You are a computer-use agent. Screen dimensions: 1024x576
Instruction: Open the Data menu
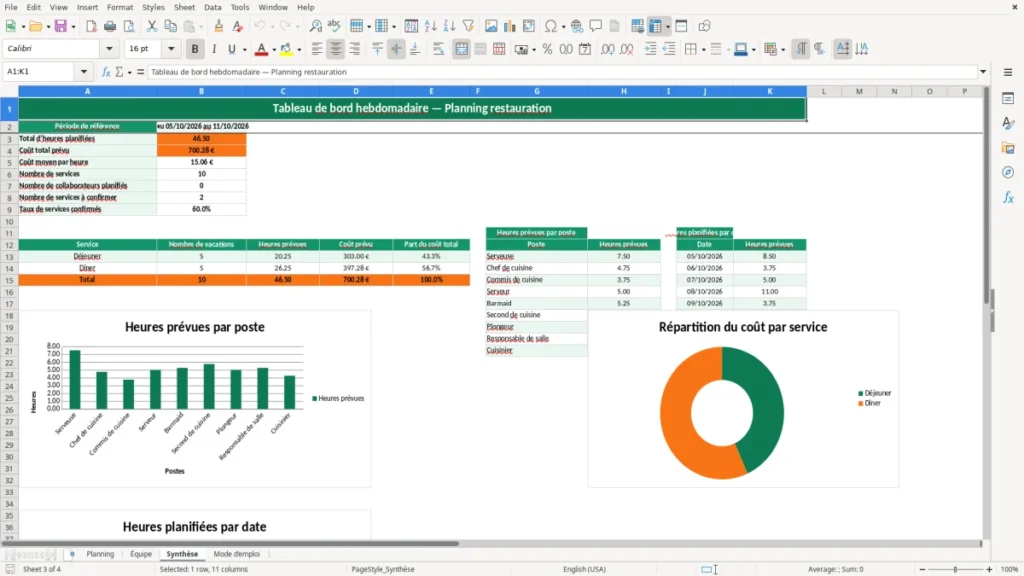[212, 7]
